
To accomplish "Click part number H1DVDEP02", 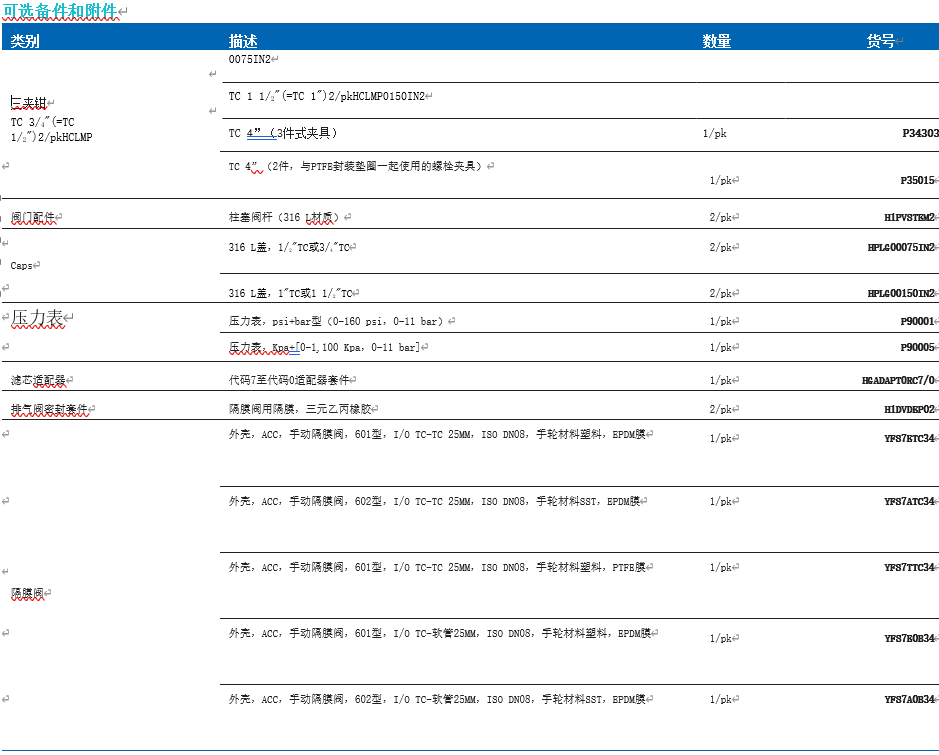I will (908, 409).
